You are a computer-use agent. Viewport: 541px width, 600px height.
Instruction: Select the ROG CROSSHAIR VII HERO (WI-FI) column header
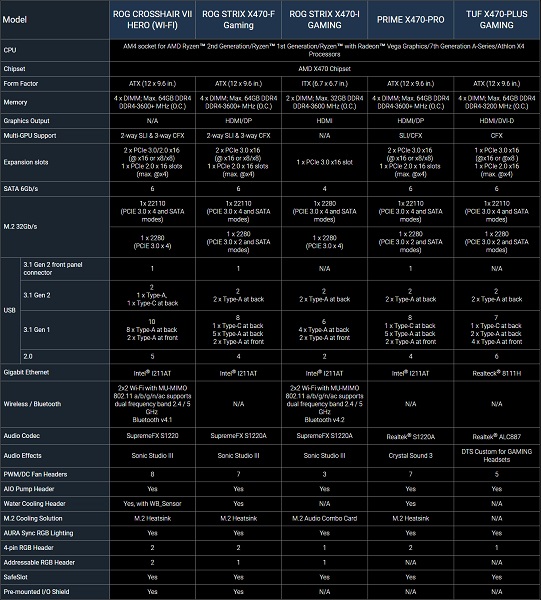152,20
